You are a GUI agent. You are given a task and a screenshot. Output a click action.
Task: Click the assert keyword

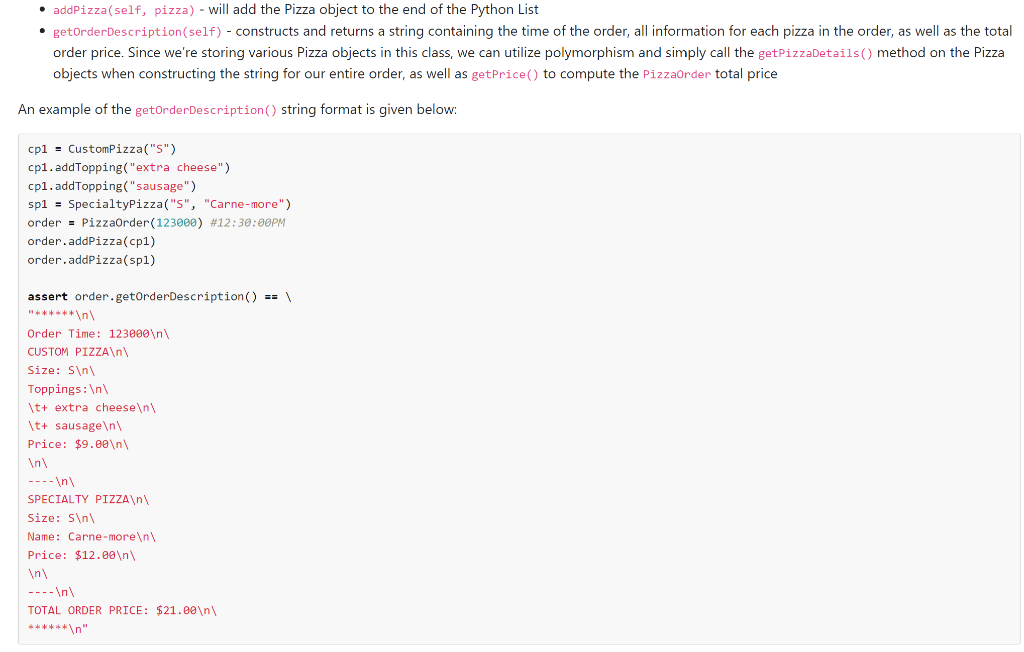(x=47, y=296)
